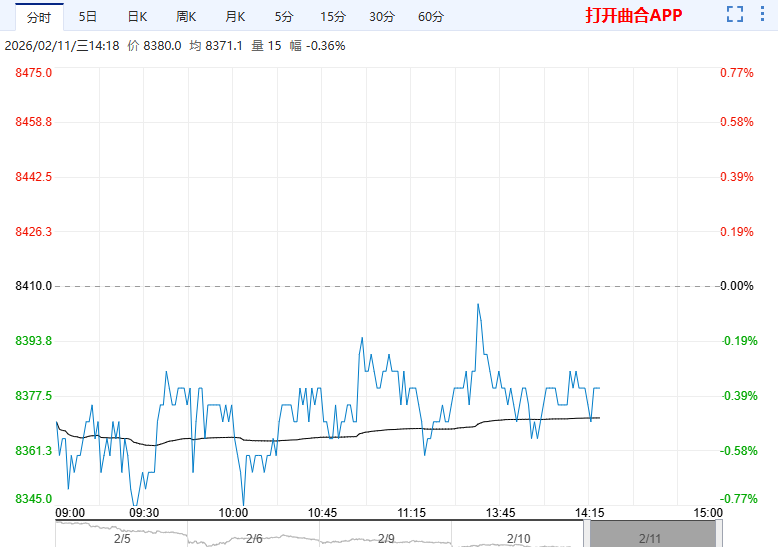The width and height of the screenshot is (778, 547).
Task: Click the black average price line
Action: coord(400,430)
